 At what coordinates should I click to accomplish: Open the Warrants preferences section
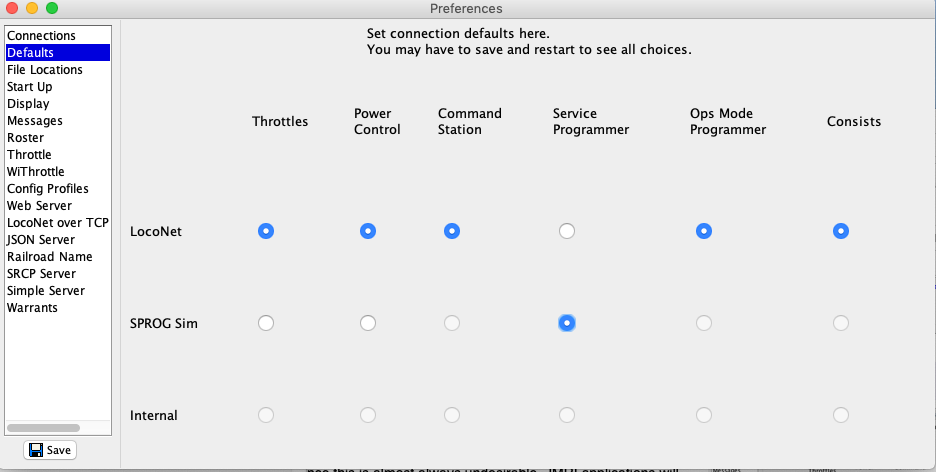33,308
